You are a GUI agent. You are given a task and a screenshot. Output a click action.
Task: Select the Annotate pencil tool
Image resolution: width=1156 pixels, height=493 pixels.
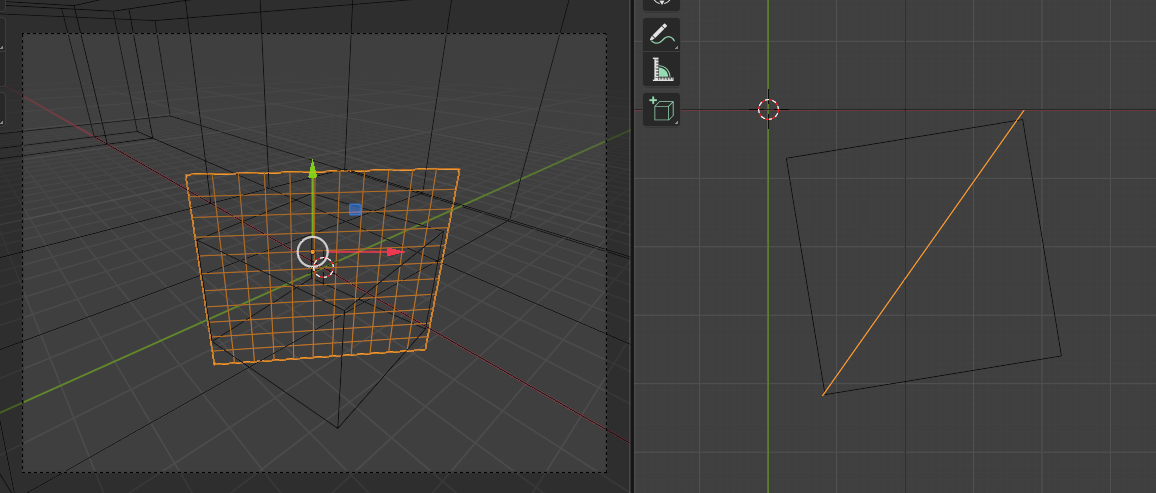[x=661, y=35]
